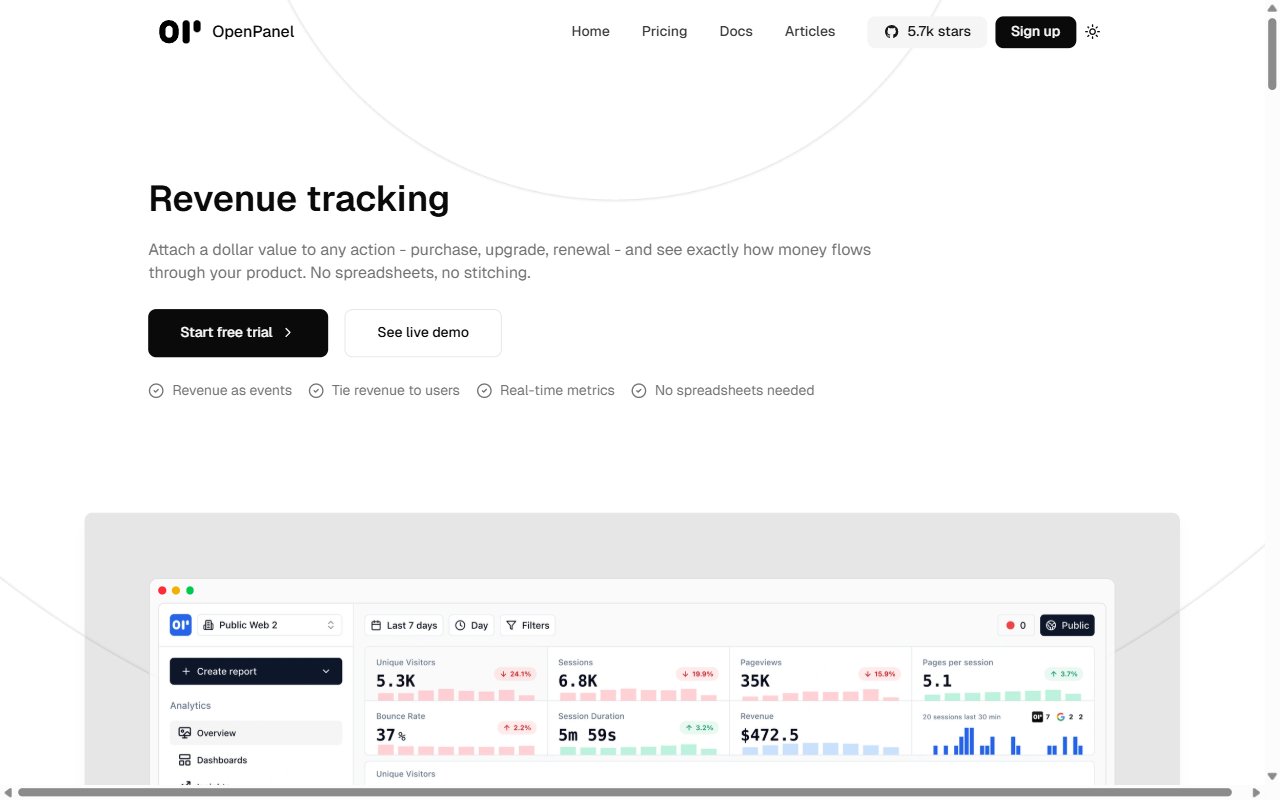Open the Day interval selector
This screenshot has width=1280, height=800.
point(472,625)
